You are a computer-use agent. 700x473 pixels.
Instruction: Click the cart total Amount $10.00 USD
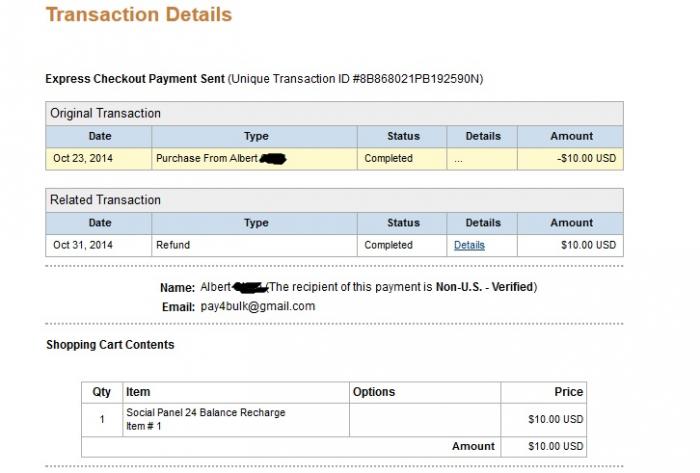556,446
